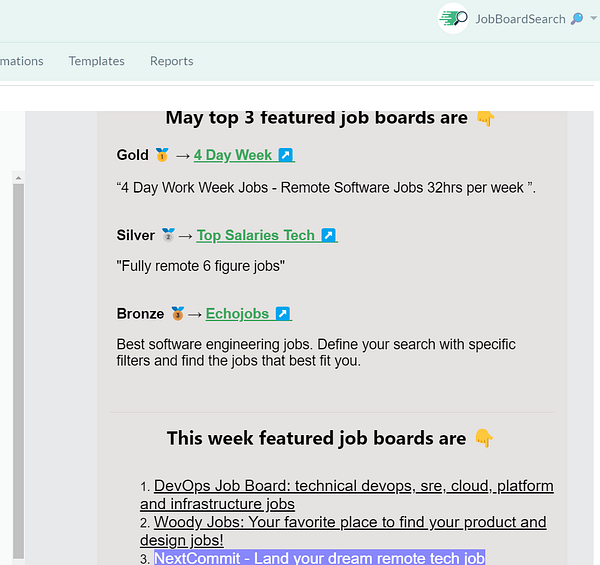Open the Reports tab
This screenshot has width=600, height=565.
pyautogui.click(x=171, y=61)
